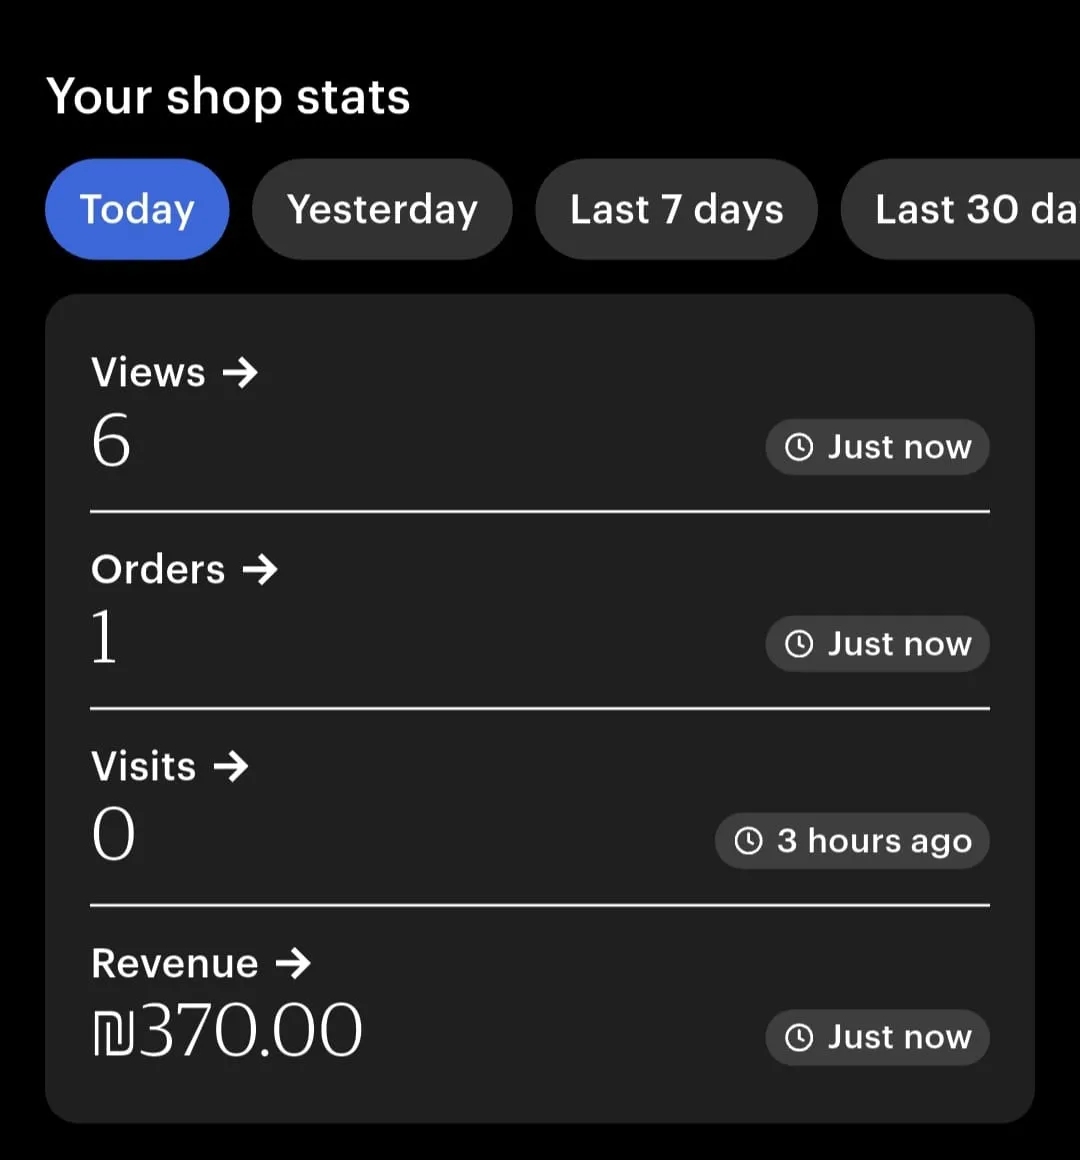The width and height of the screenshot is (1080, 1160).
Task: Select the Today tab
Action: point(137,210)
